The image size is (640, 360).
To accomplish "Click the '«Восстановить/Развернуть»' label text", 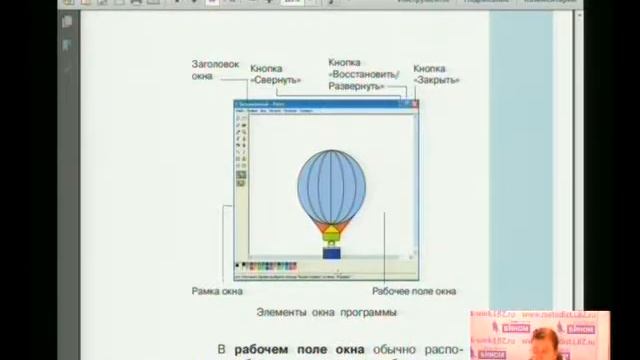I will [x=364, y=80].
